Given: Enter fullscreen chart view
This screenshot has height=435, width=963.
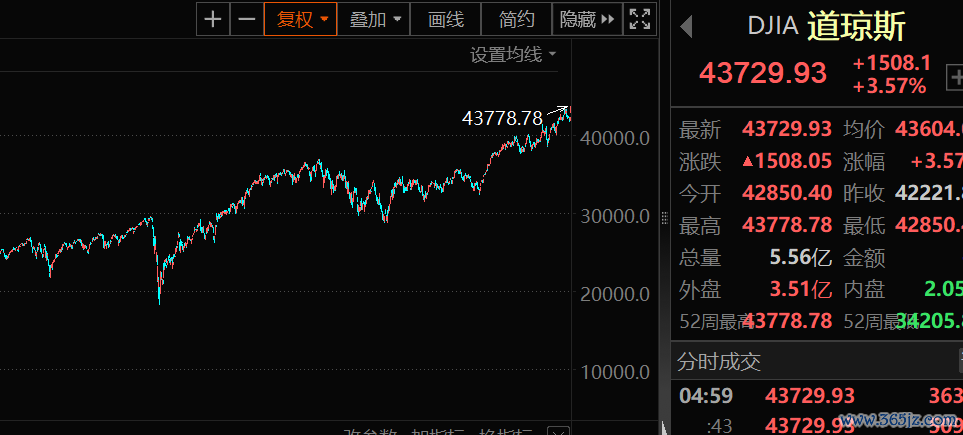Looking at the screenshot, I should (x=640, y=18).
